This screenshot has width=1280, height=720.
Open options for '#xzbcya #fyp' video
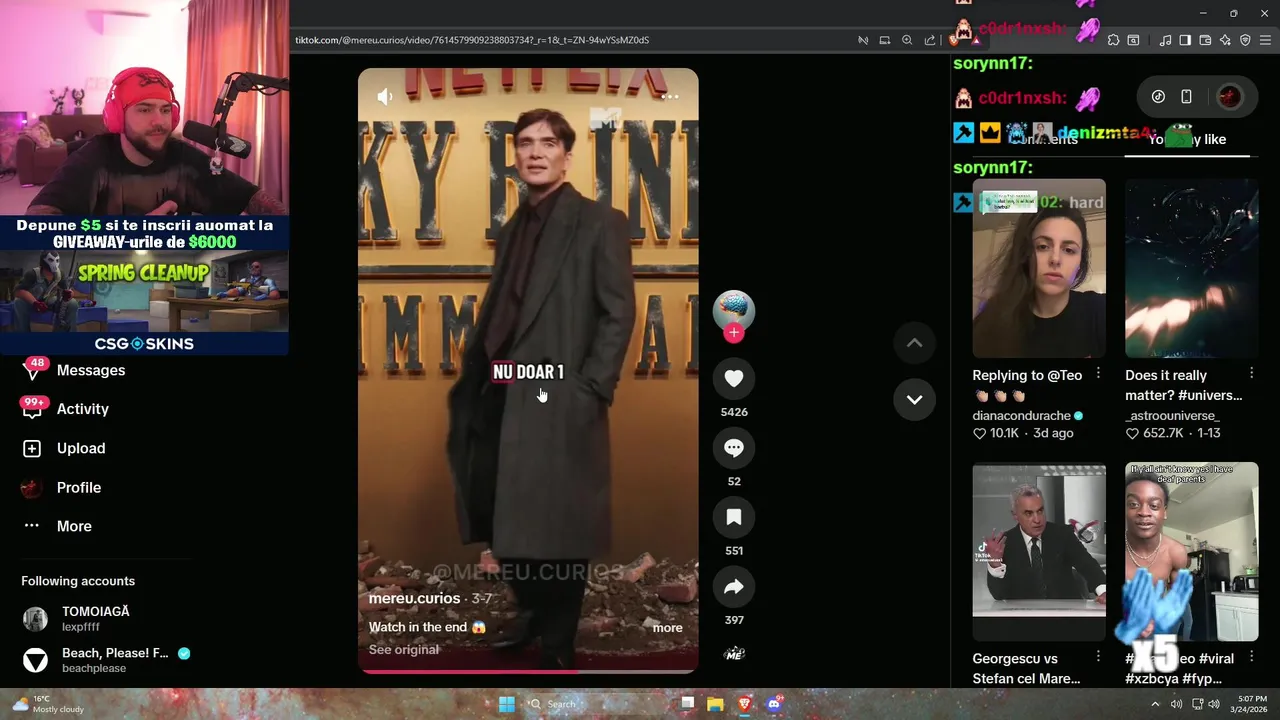click(x=1251, y=656)
